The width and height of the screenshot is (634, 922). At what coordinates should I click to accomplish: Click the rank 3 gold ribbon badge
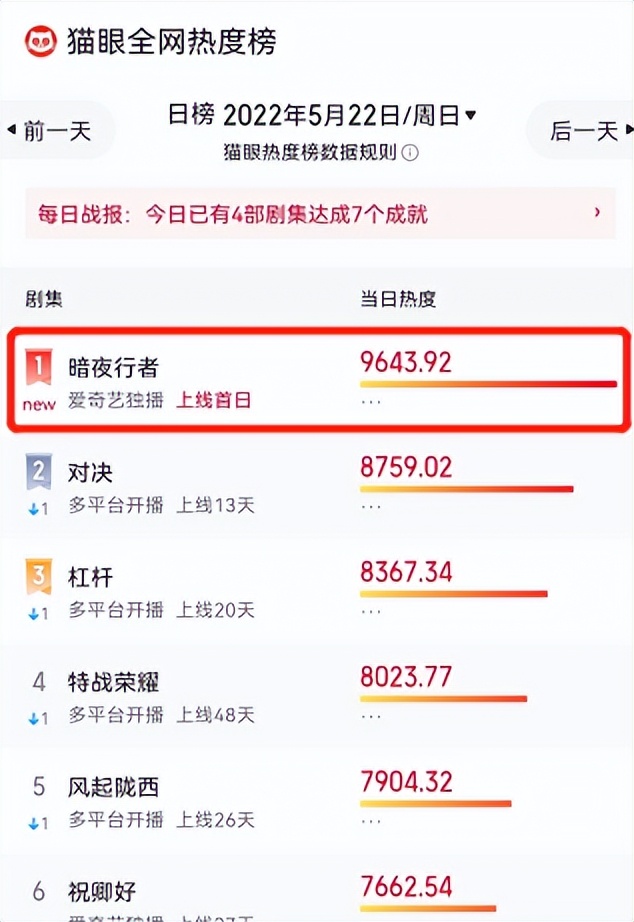pos(38,576)
